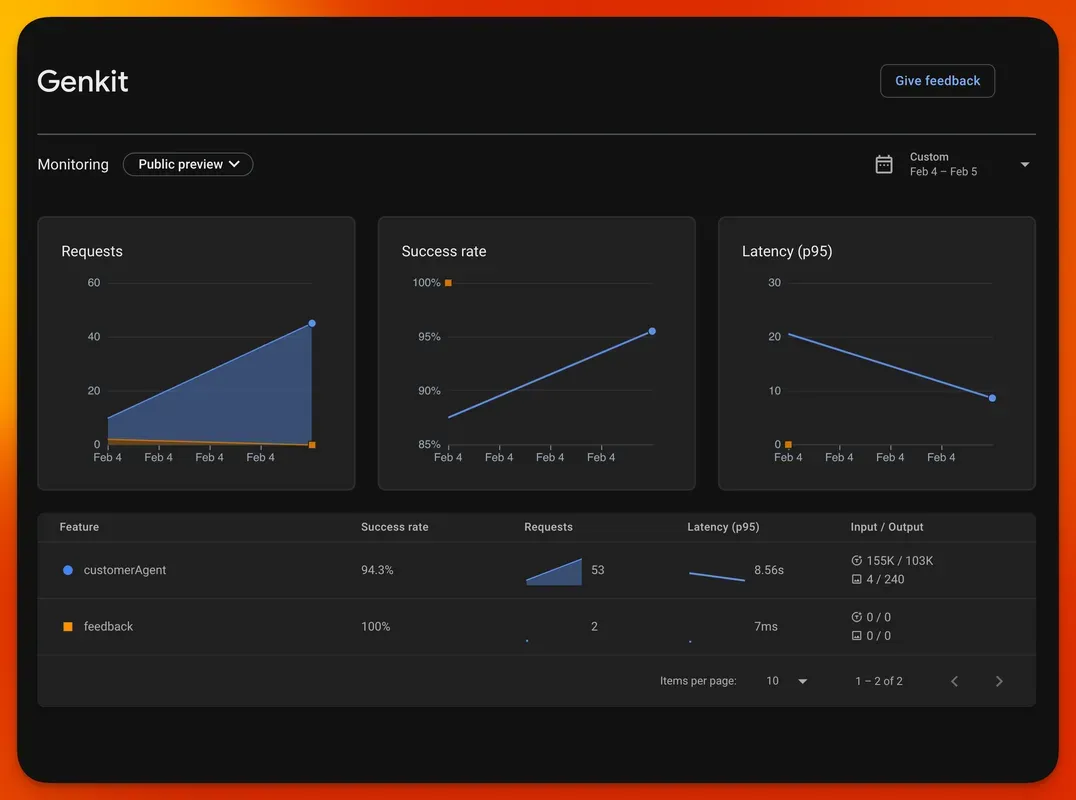Click the 2 requests value for feedback
Screen dimensions: 1076x800
pyautogui.click(x=594, y=626)
